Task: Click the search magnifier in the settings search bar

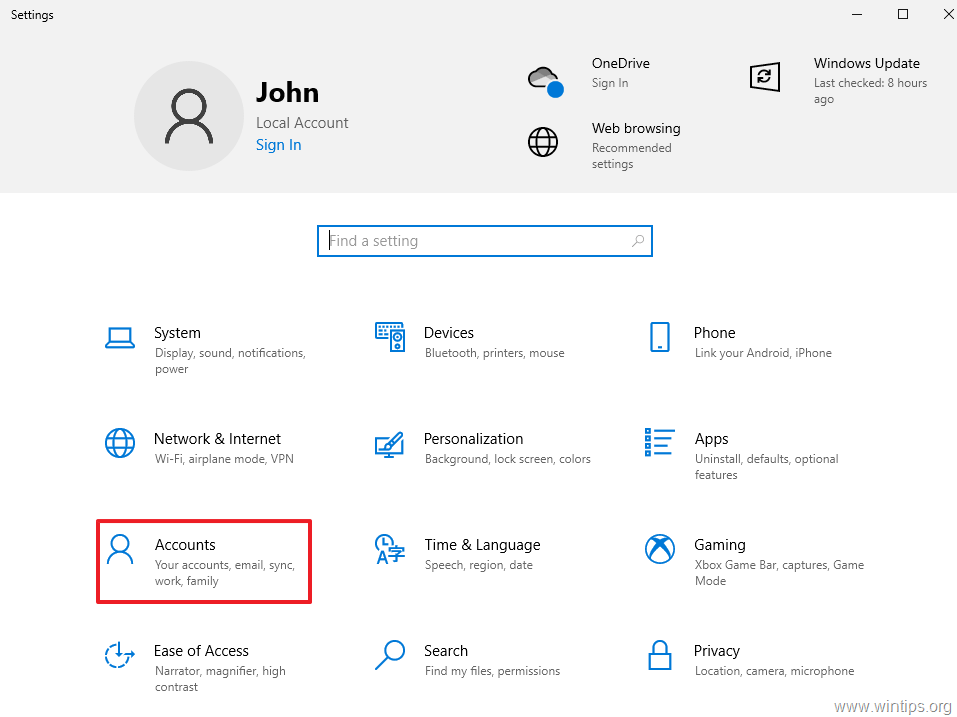Action: pos(637,240)
